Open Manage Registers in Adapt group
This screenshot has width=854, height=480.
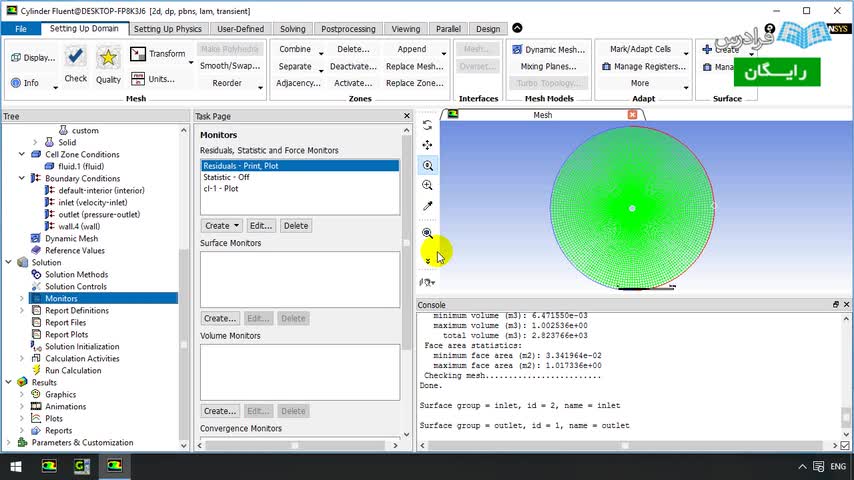643,66
